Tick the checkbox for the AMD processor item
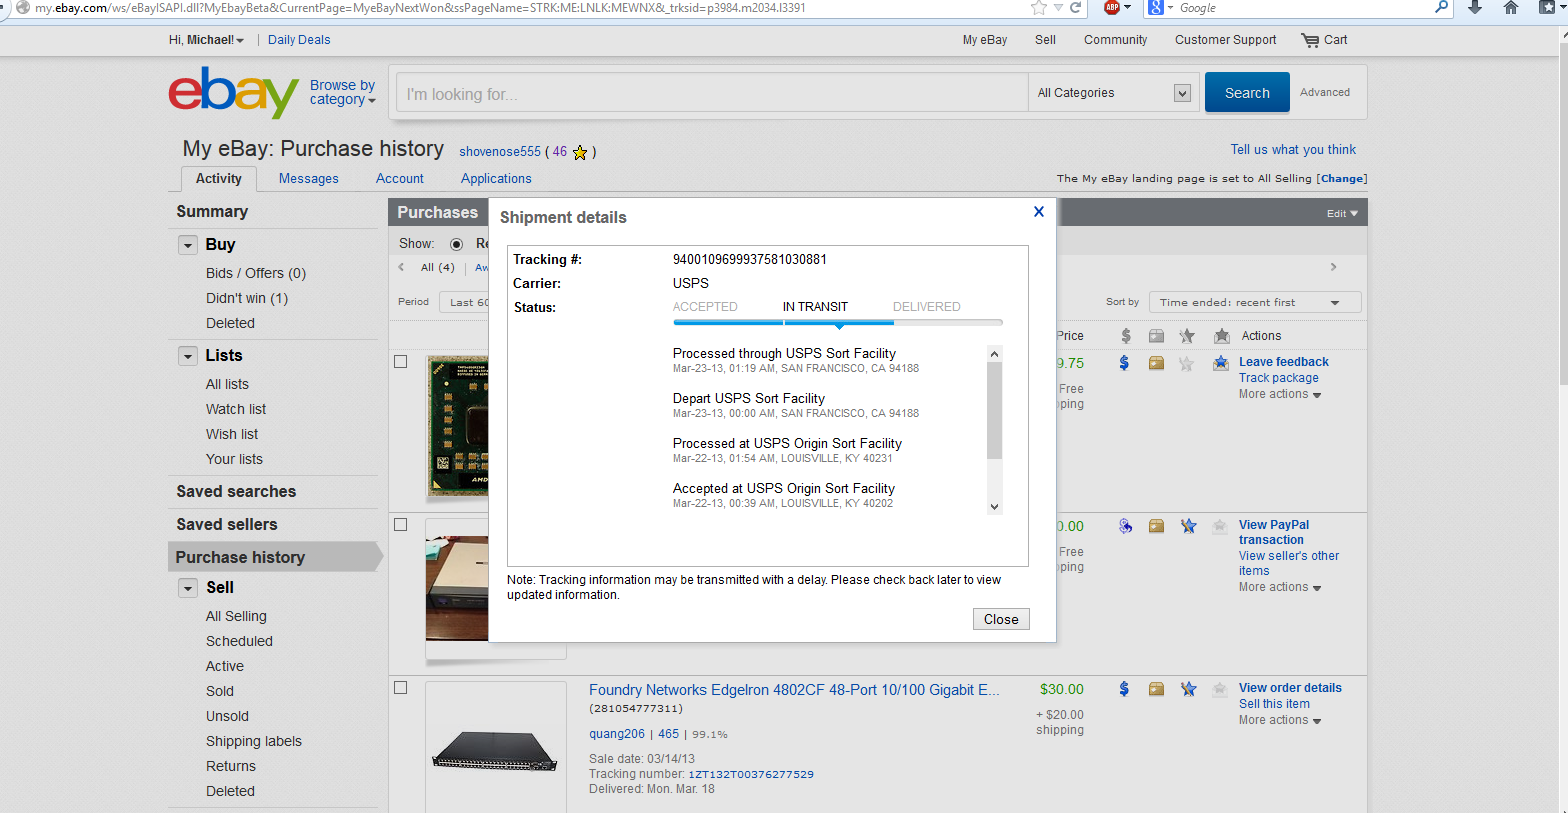The height and width of the screenshot is (813, 1568). point(401,362)
